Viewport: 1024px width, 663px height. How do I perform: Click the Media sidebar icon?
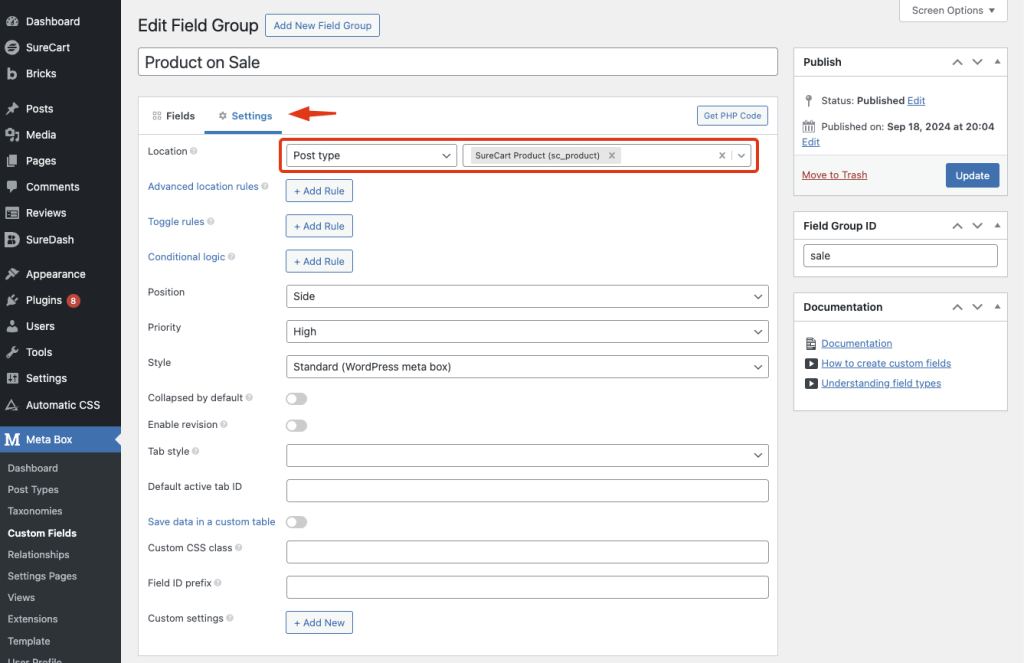tap(12, 135)
